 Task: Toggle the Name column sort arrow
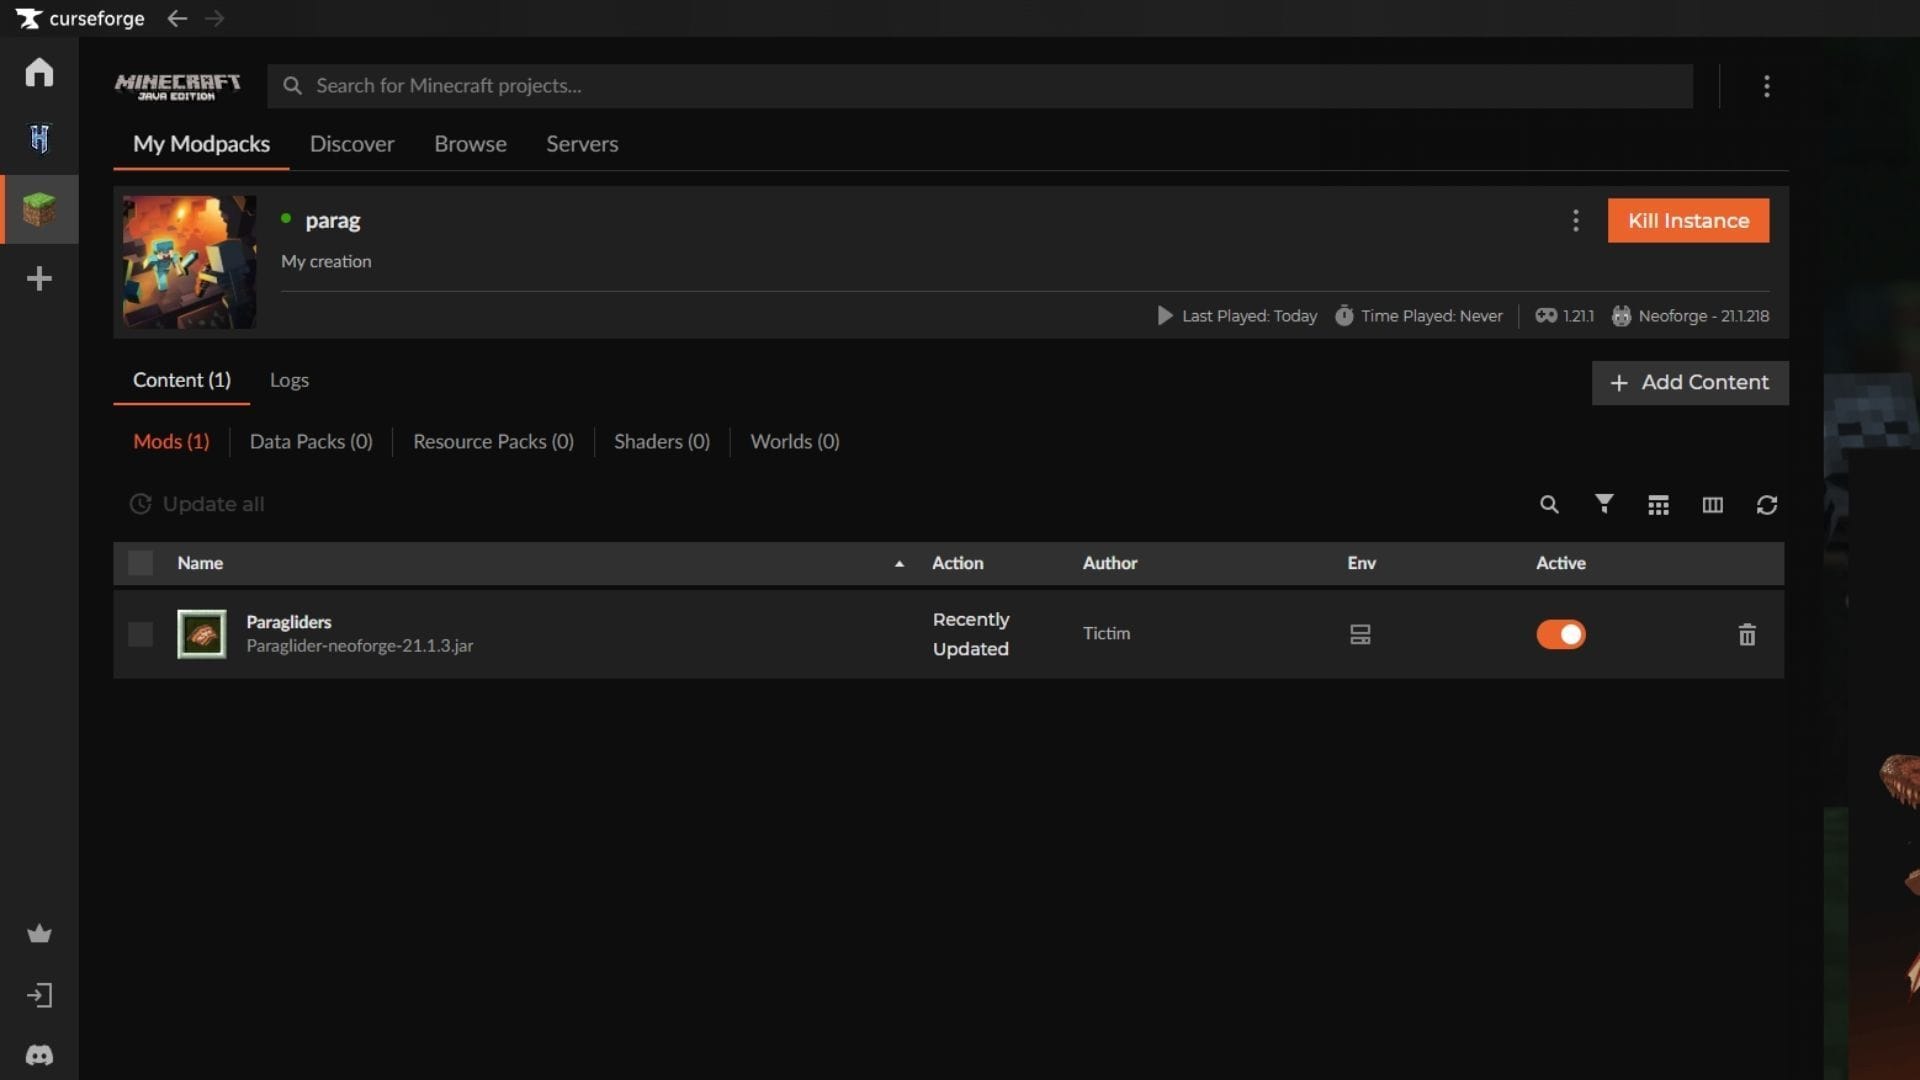tap(899, 564)
